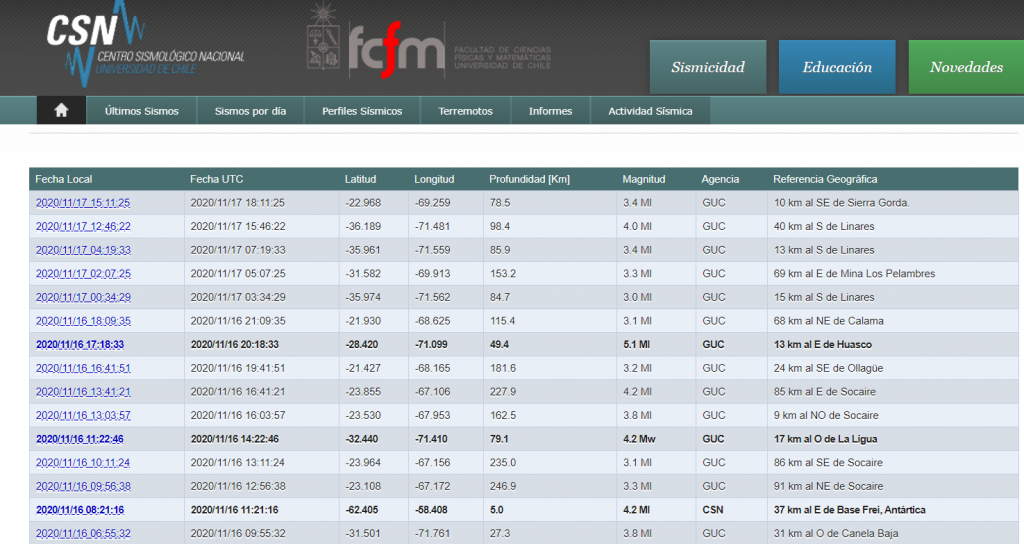Open the Perfiles Sísmicos menu

[362, 111]
